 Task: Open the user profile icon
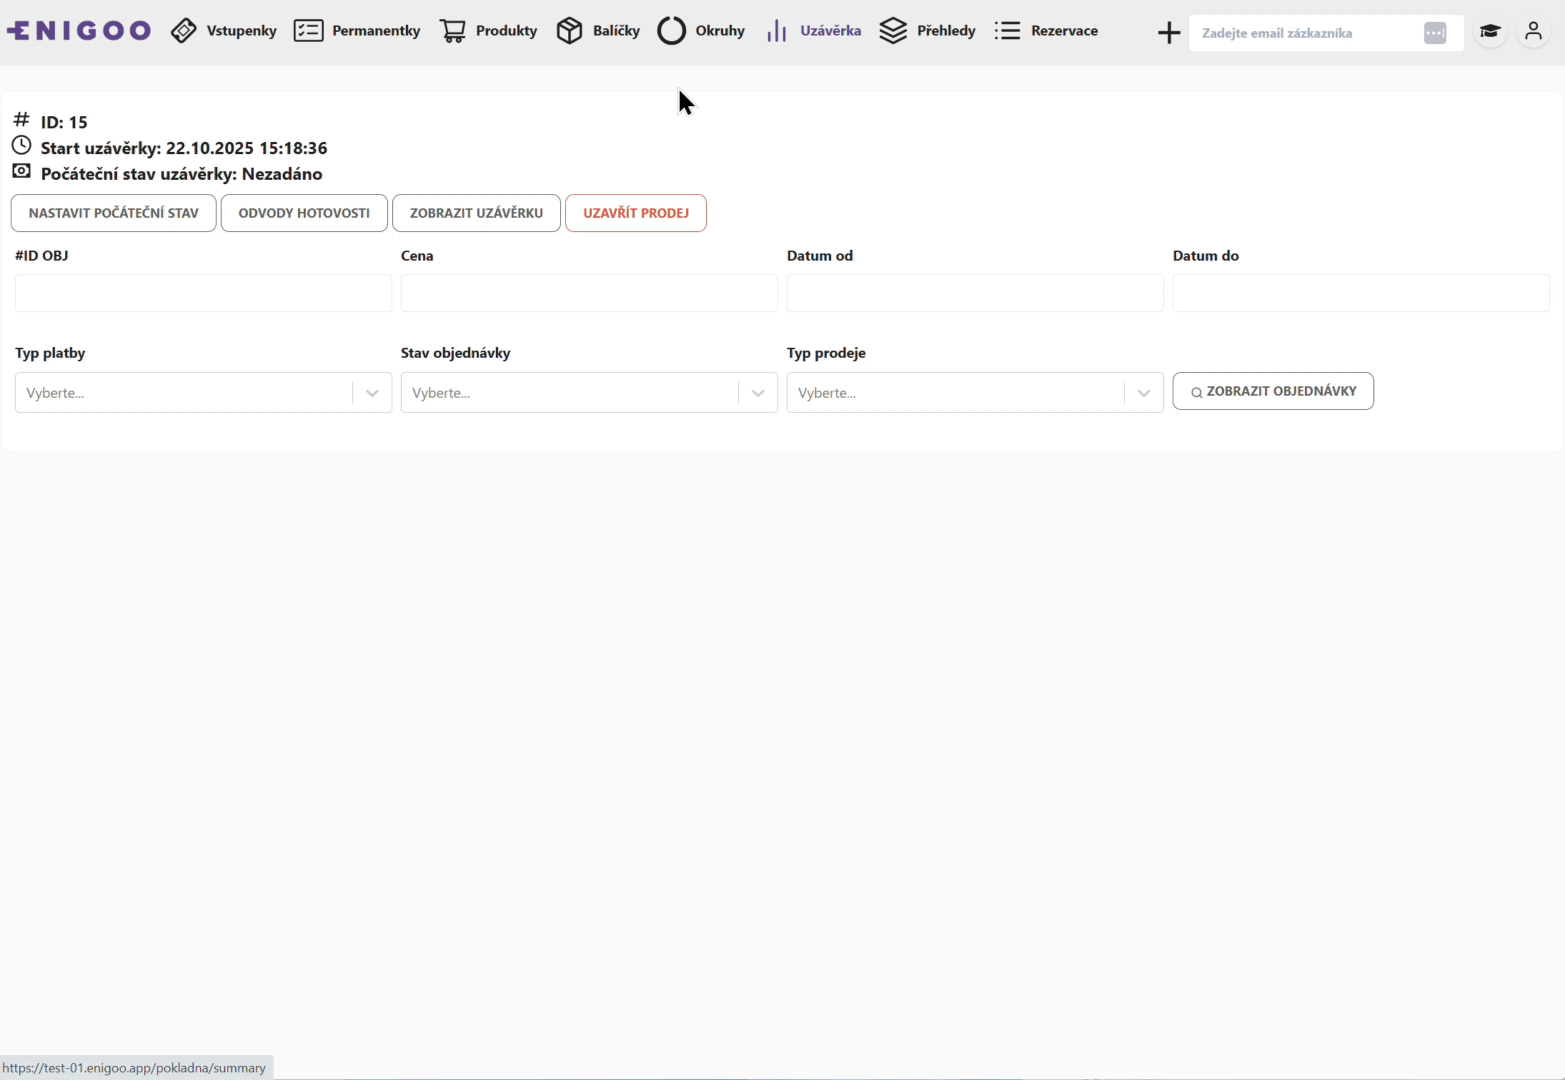pos(1533,32)
